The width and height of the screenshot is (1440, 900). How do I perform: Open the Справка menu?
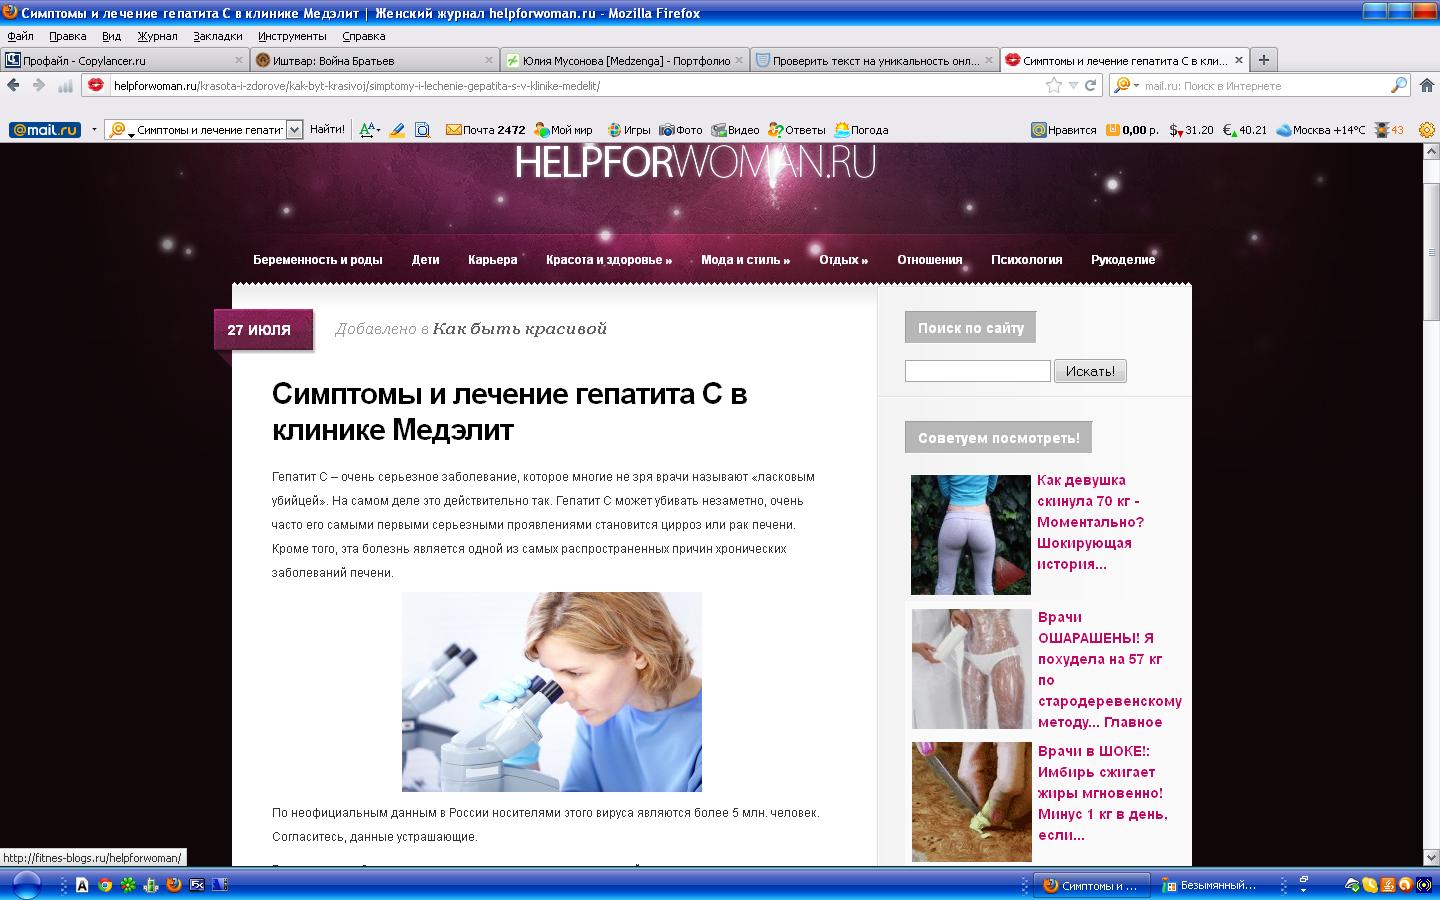363,36
